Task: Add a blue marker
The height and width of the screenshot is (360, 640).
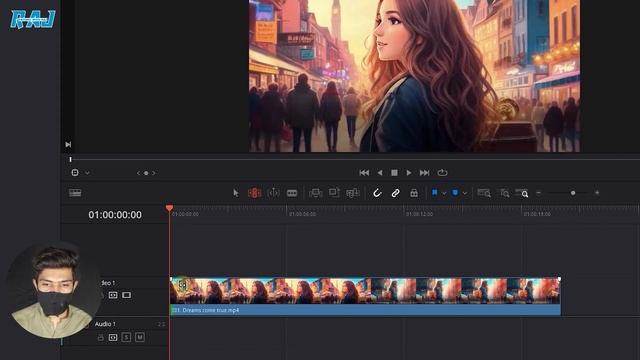Action: click(x=455, y=193)
